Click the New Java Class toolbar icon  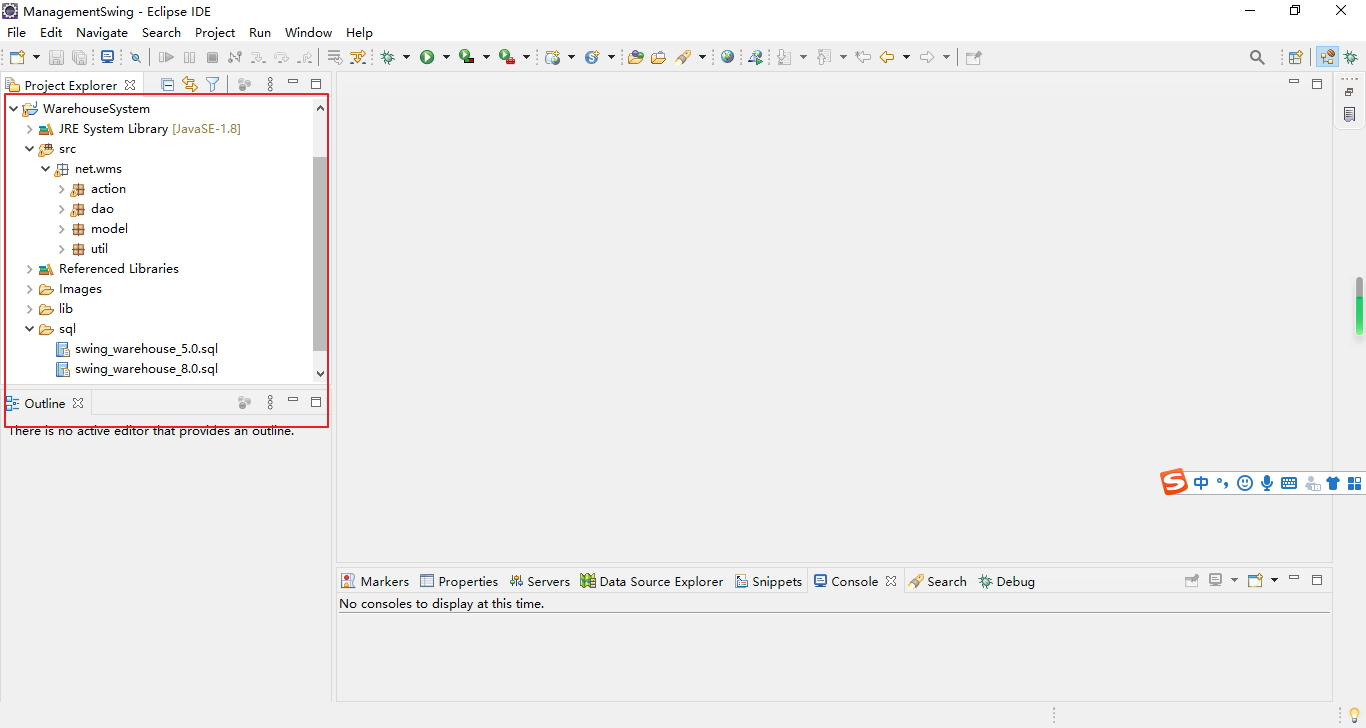[x=592, y=58]
